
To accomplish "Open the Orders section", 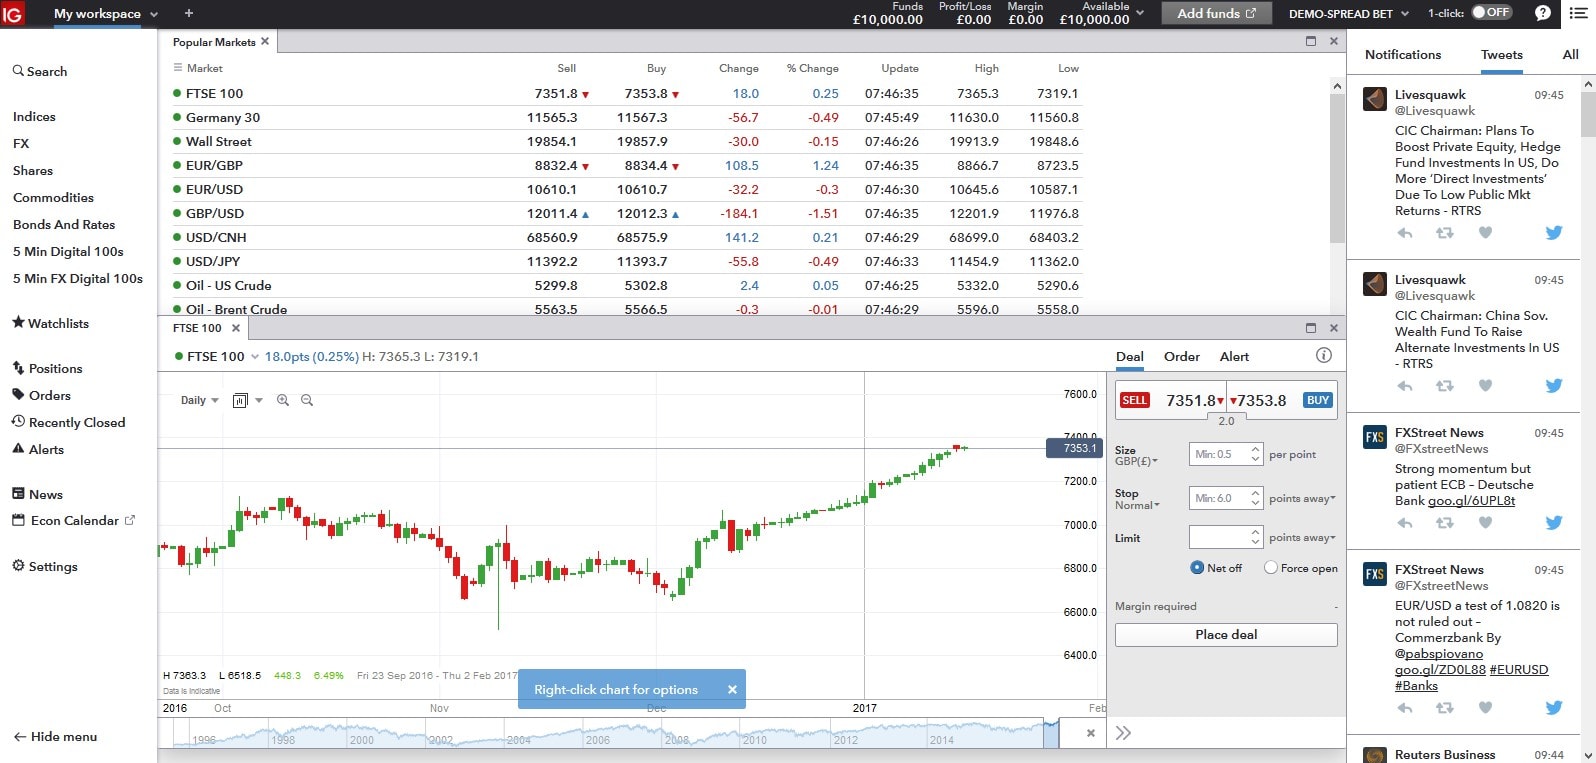I will pos(41,395).
